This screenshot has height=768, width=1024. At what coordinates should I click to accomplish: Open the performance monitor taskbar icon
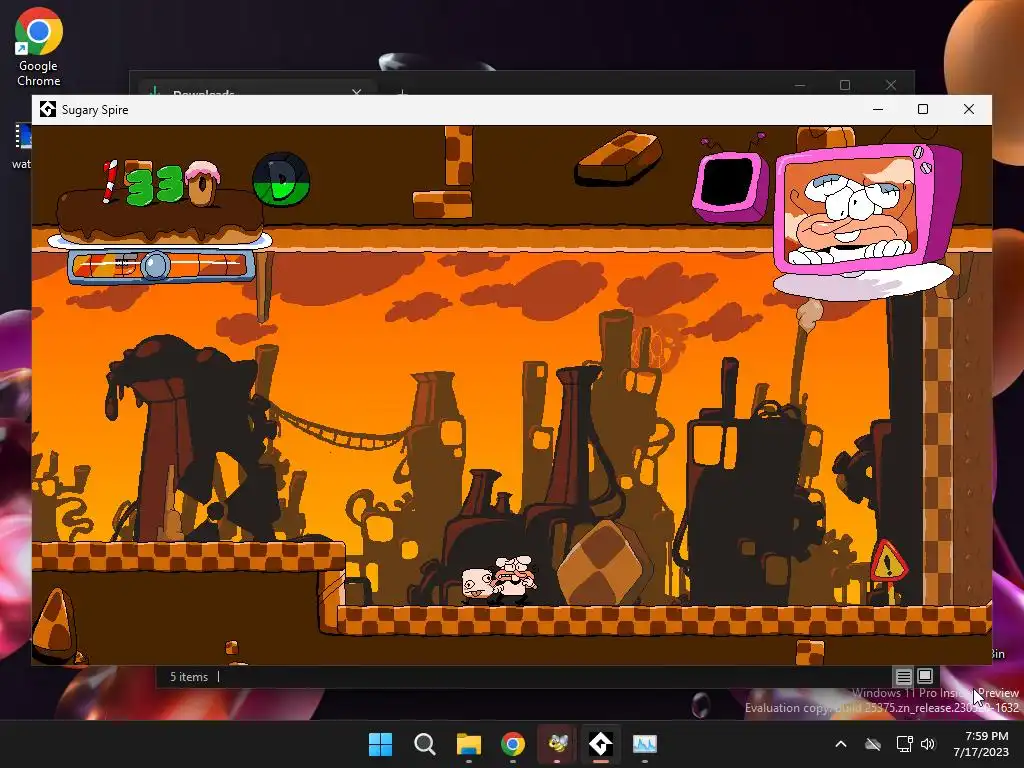click(x=645, y=744)
